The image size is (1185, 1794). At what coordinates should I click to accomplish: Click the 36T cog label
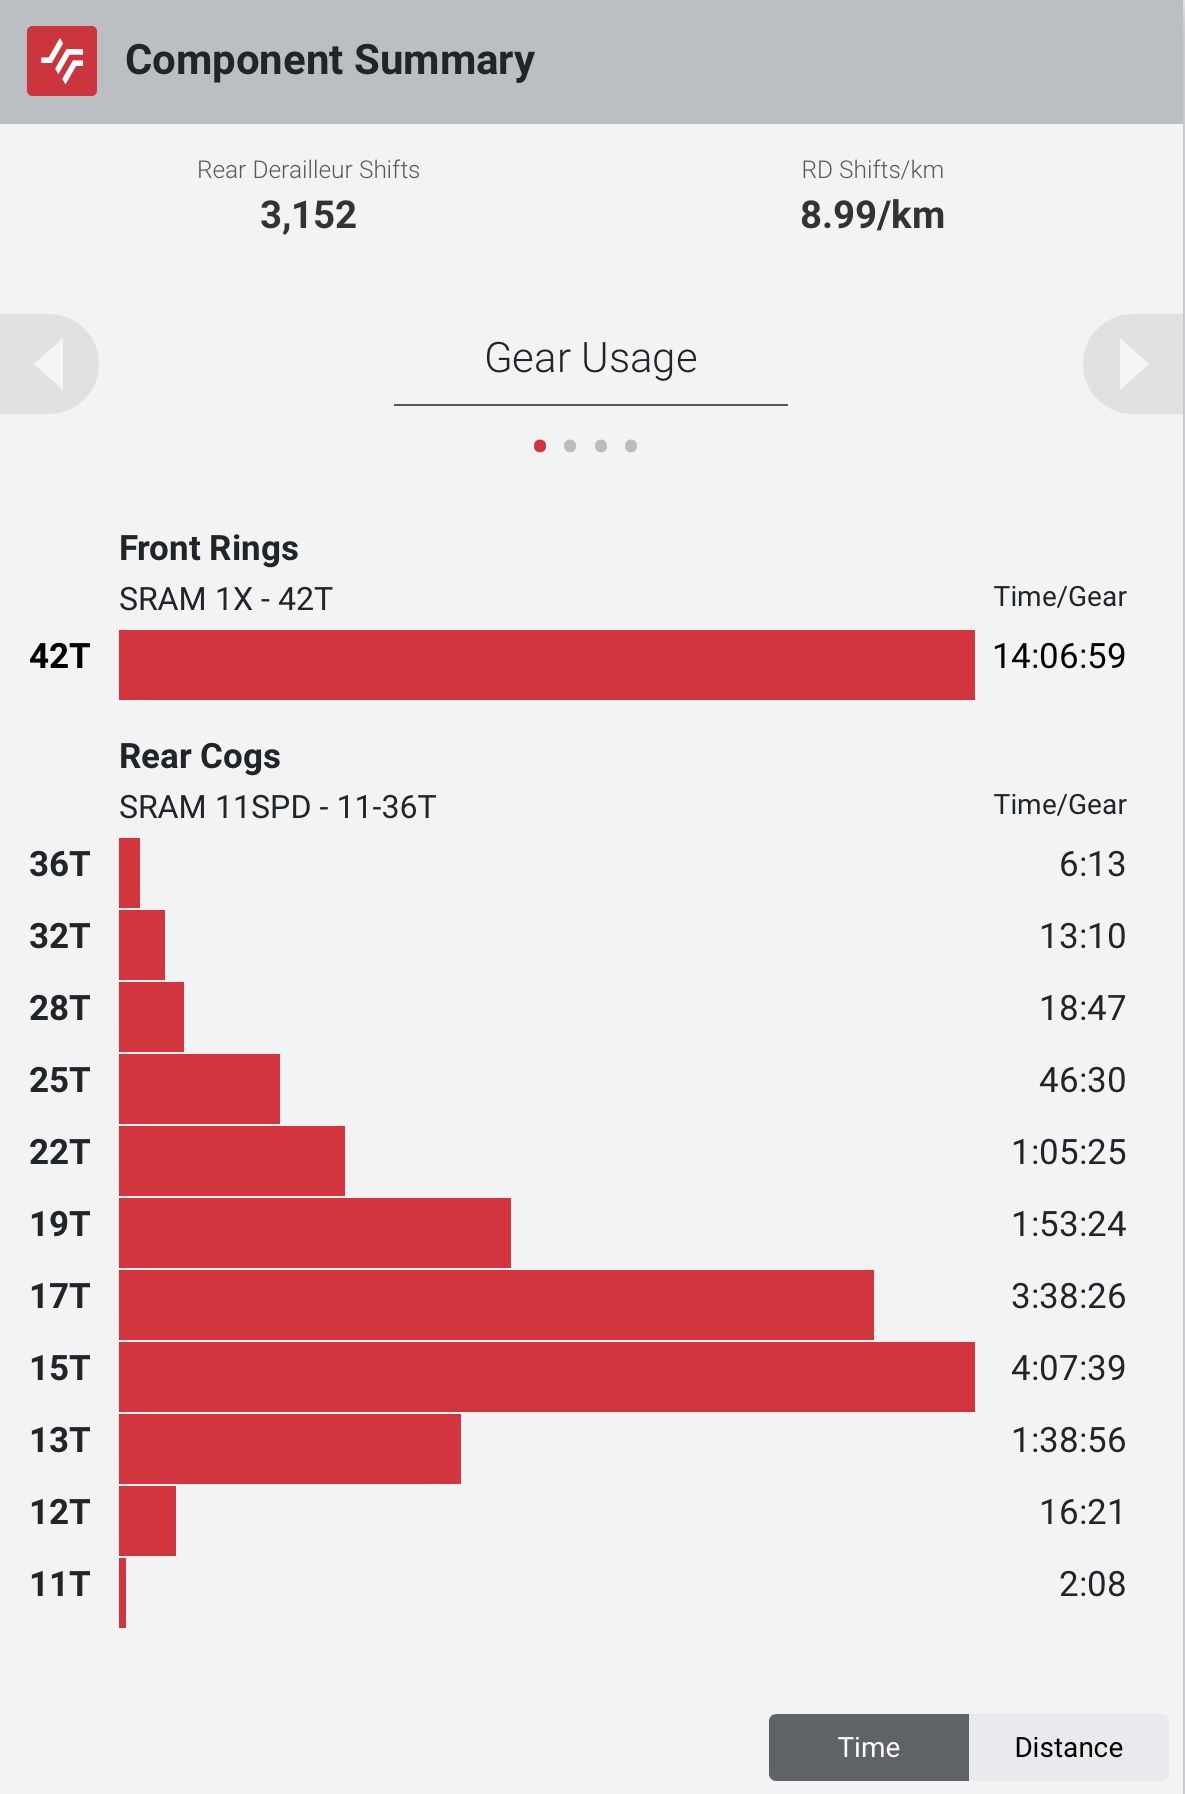(60, 864)
